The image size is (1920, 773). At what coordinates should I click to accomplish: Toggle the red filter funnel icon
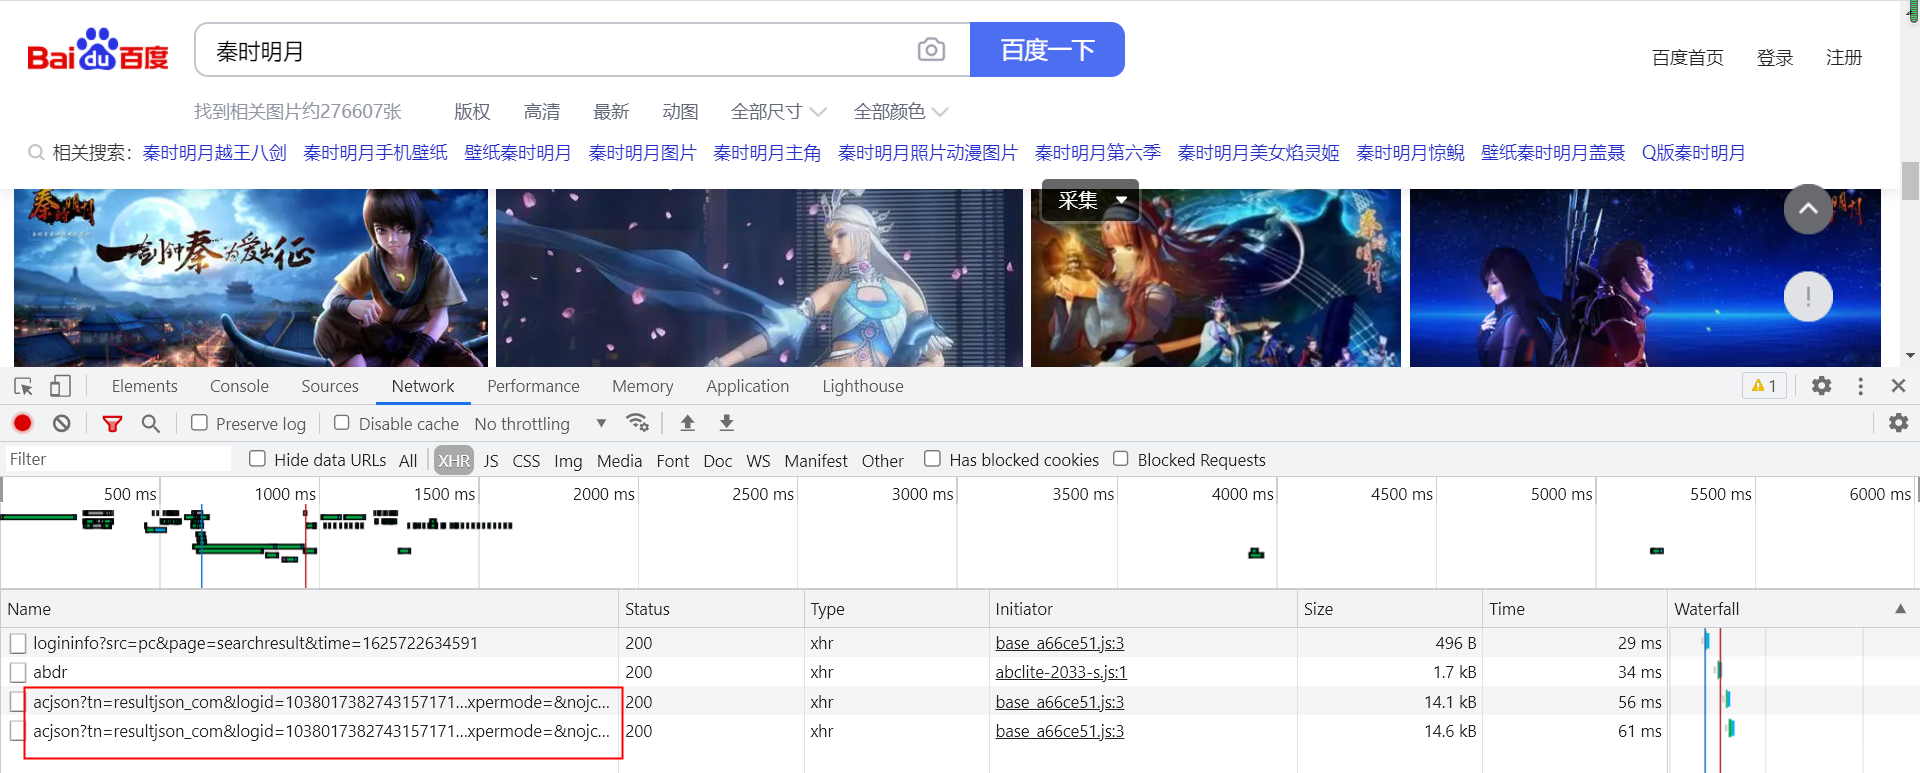[112, 424]
